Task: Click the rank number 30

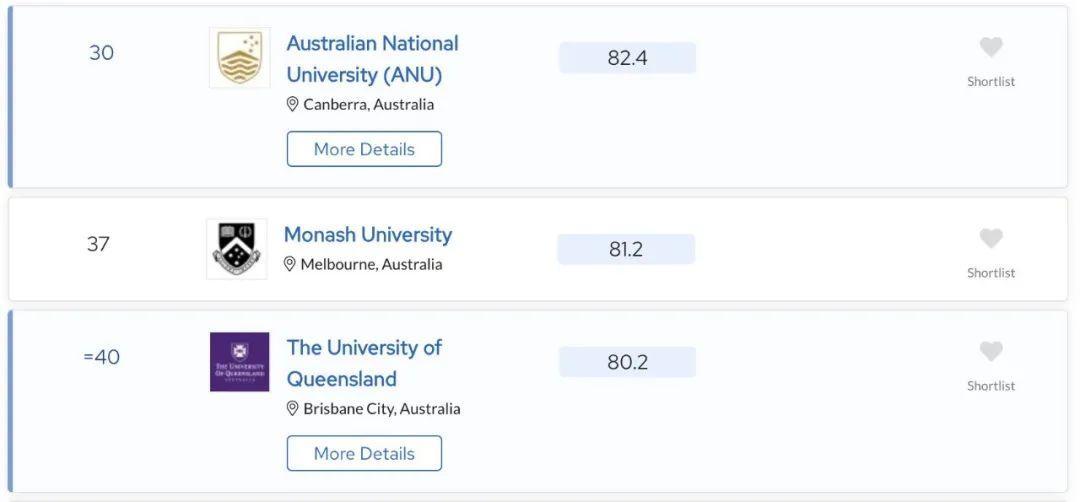Action: coord(102,53)
